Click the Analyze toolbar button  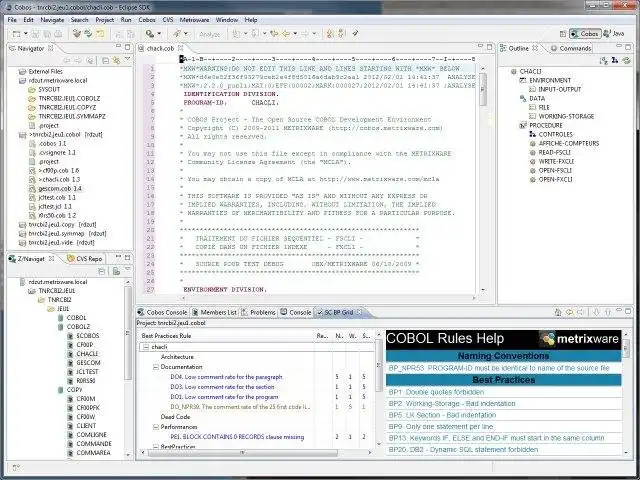209,35
